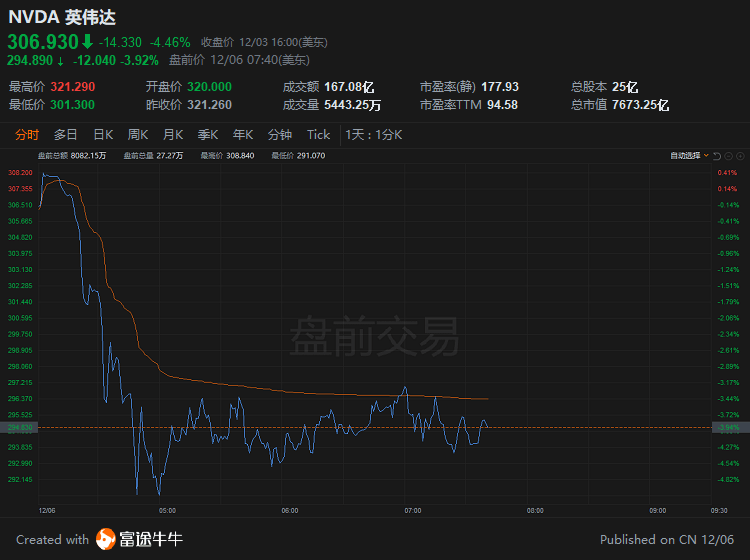This screenshot has width=750, height=560.
Task: Click the 成交量 value 5443.25万
Action: point(353,104)
